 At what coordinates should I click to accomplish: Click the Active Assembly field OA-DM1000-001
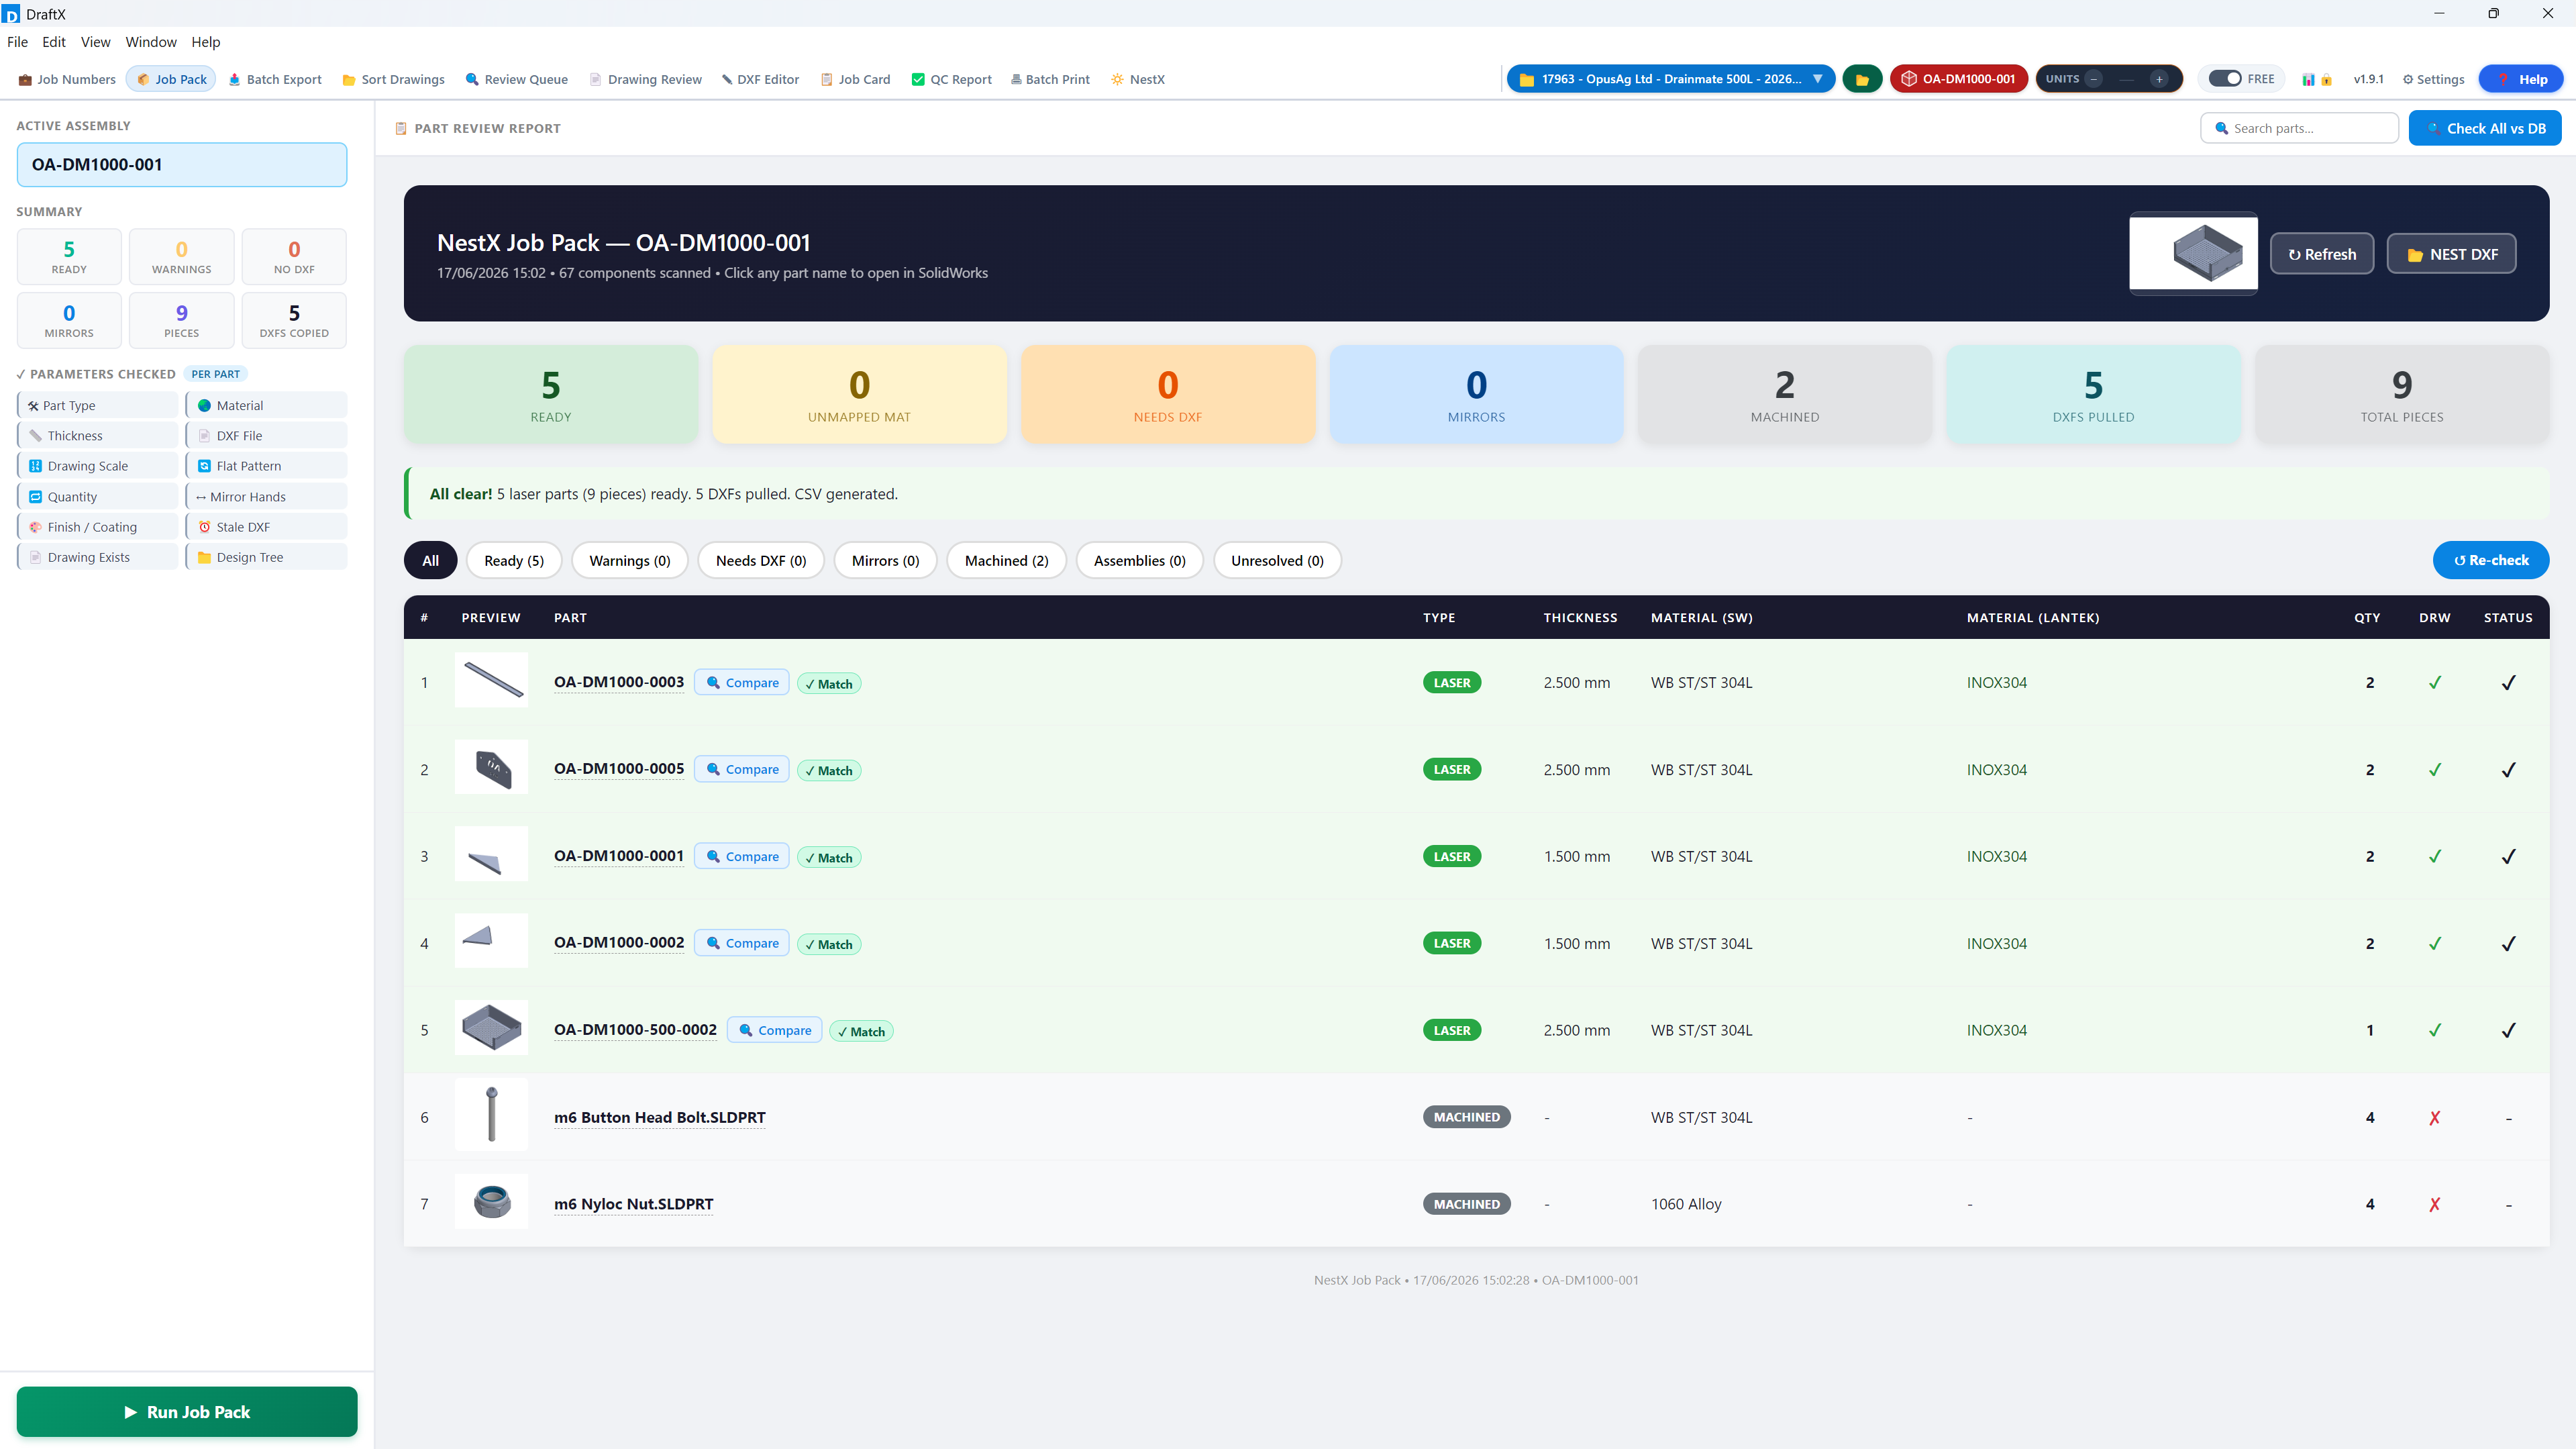click(x=182, y=164)
